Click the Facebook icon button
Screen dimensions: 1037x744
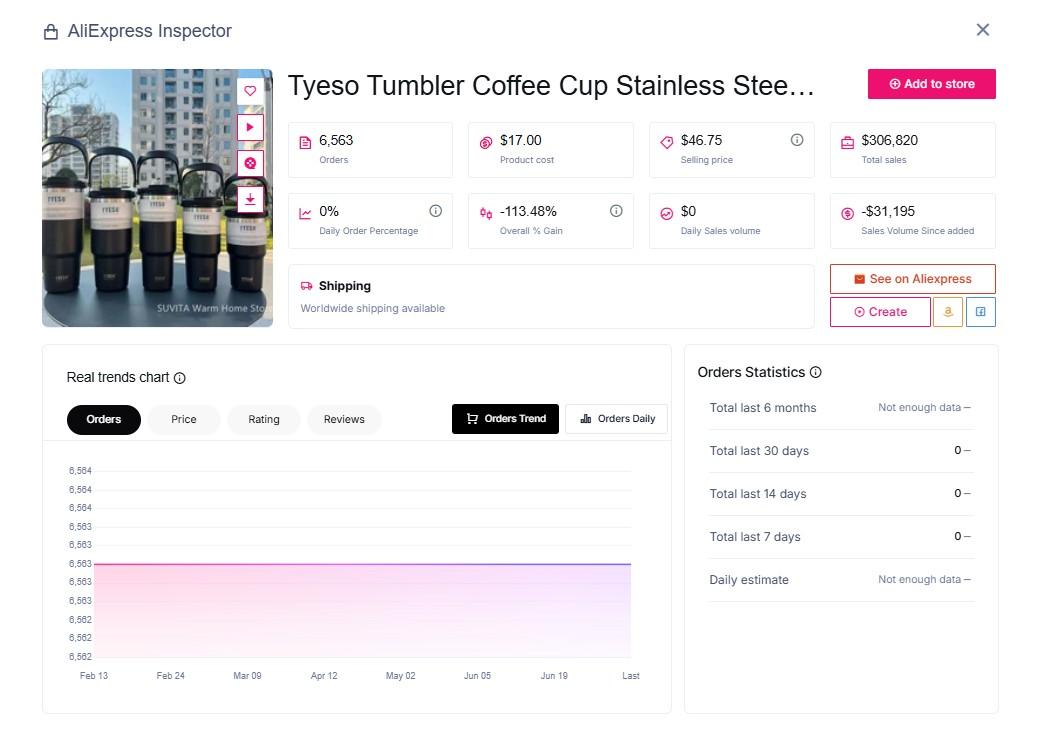pyautogui.click(x=981, y=311)
